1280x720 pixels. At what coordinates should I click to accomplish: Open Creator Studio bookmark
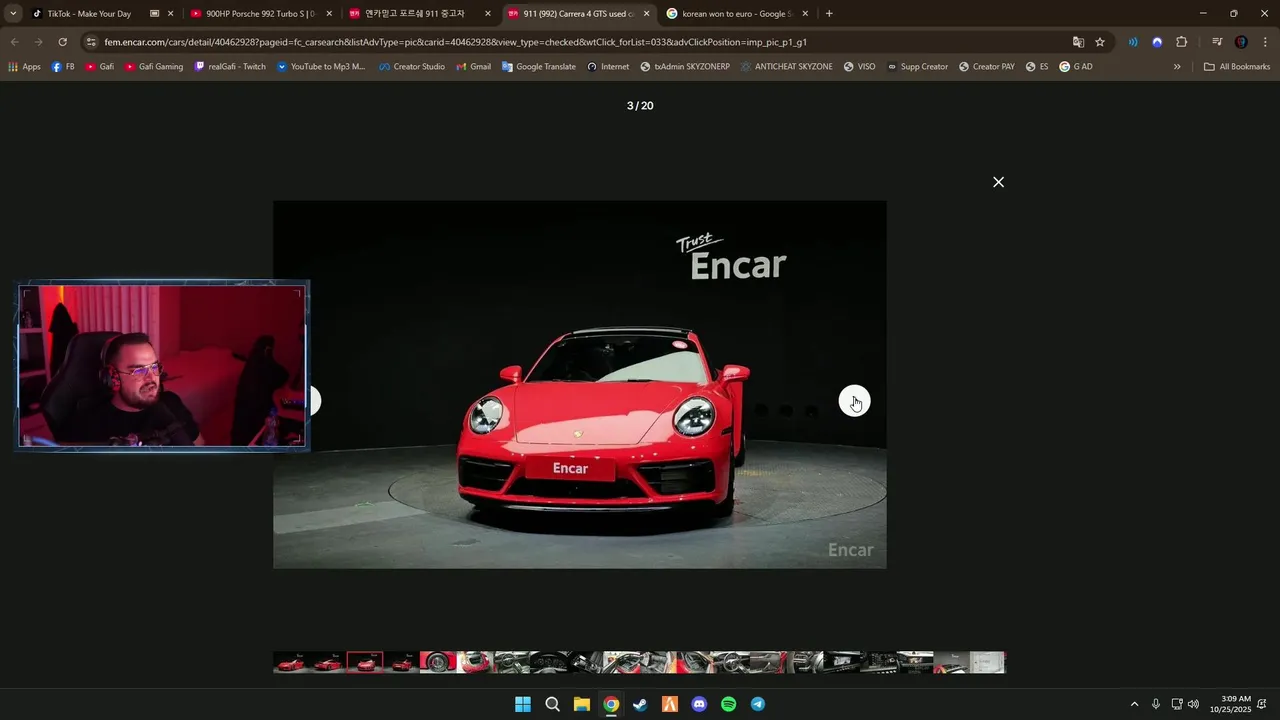412,67
